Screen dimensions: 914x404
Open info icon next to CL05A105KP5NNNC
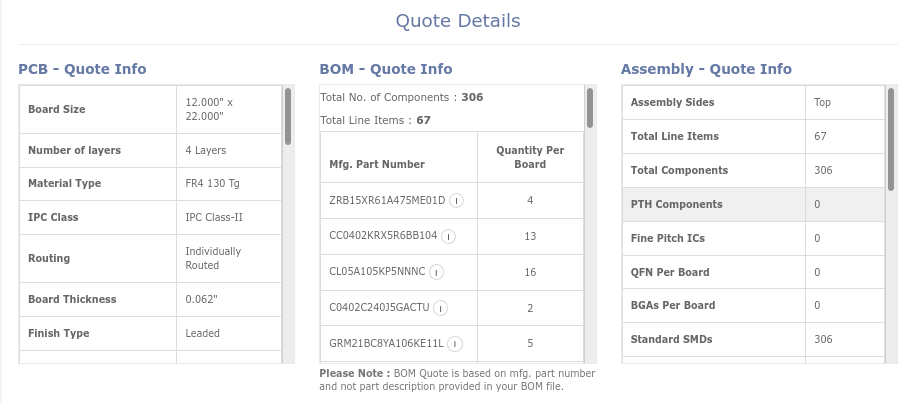click(x=436, y=272)
